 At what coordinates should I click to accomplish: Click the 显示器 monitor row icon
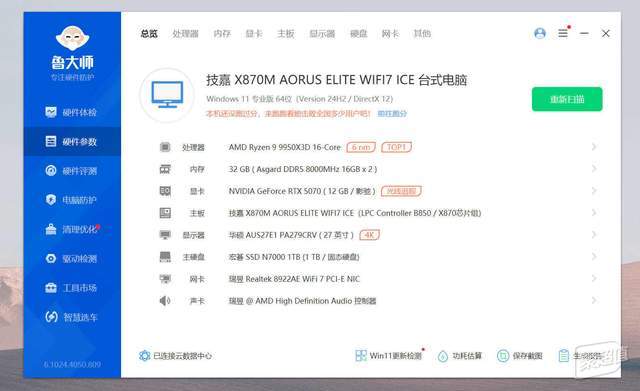click(165, 235)
